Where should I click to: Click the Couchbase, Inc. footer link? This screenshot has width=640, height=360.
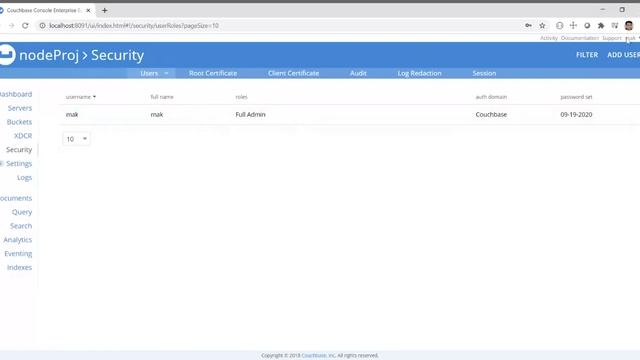318,356
